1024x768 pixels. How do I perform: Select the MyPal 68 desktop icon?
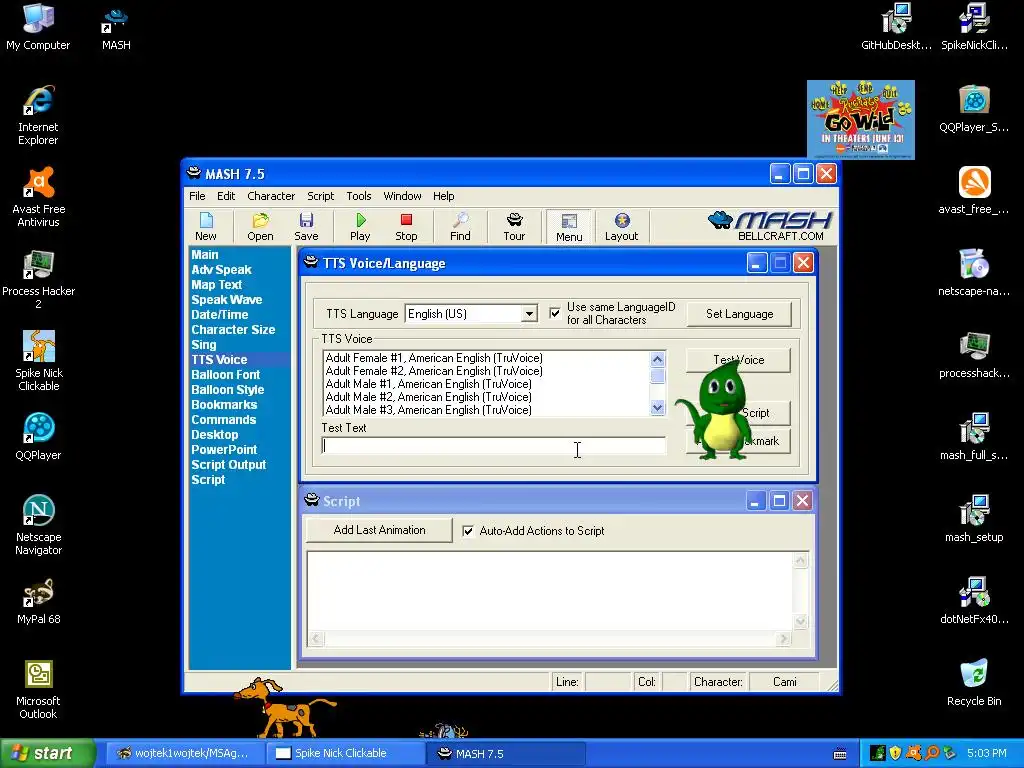39,601
